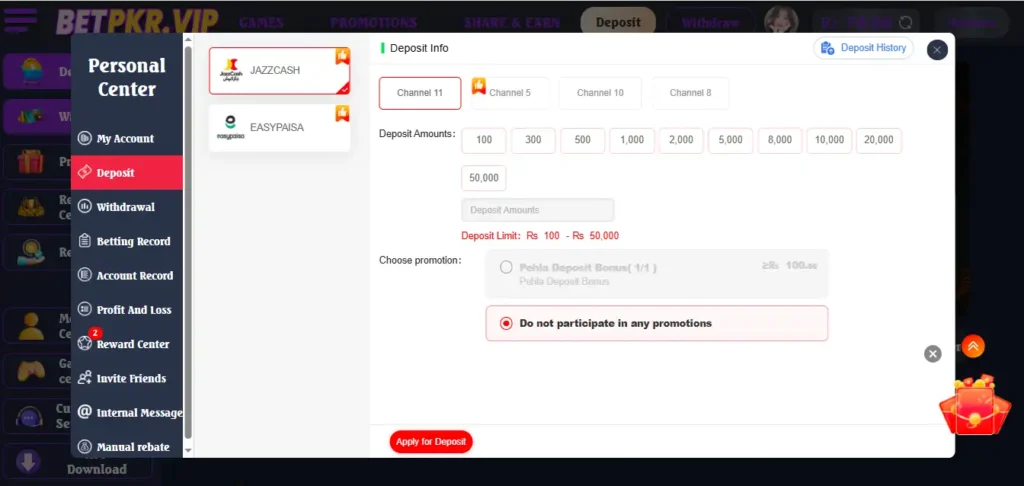
Task: Open PROMOTIONS in top navigation
Action: 374,22
